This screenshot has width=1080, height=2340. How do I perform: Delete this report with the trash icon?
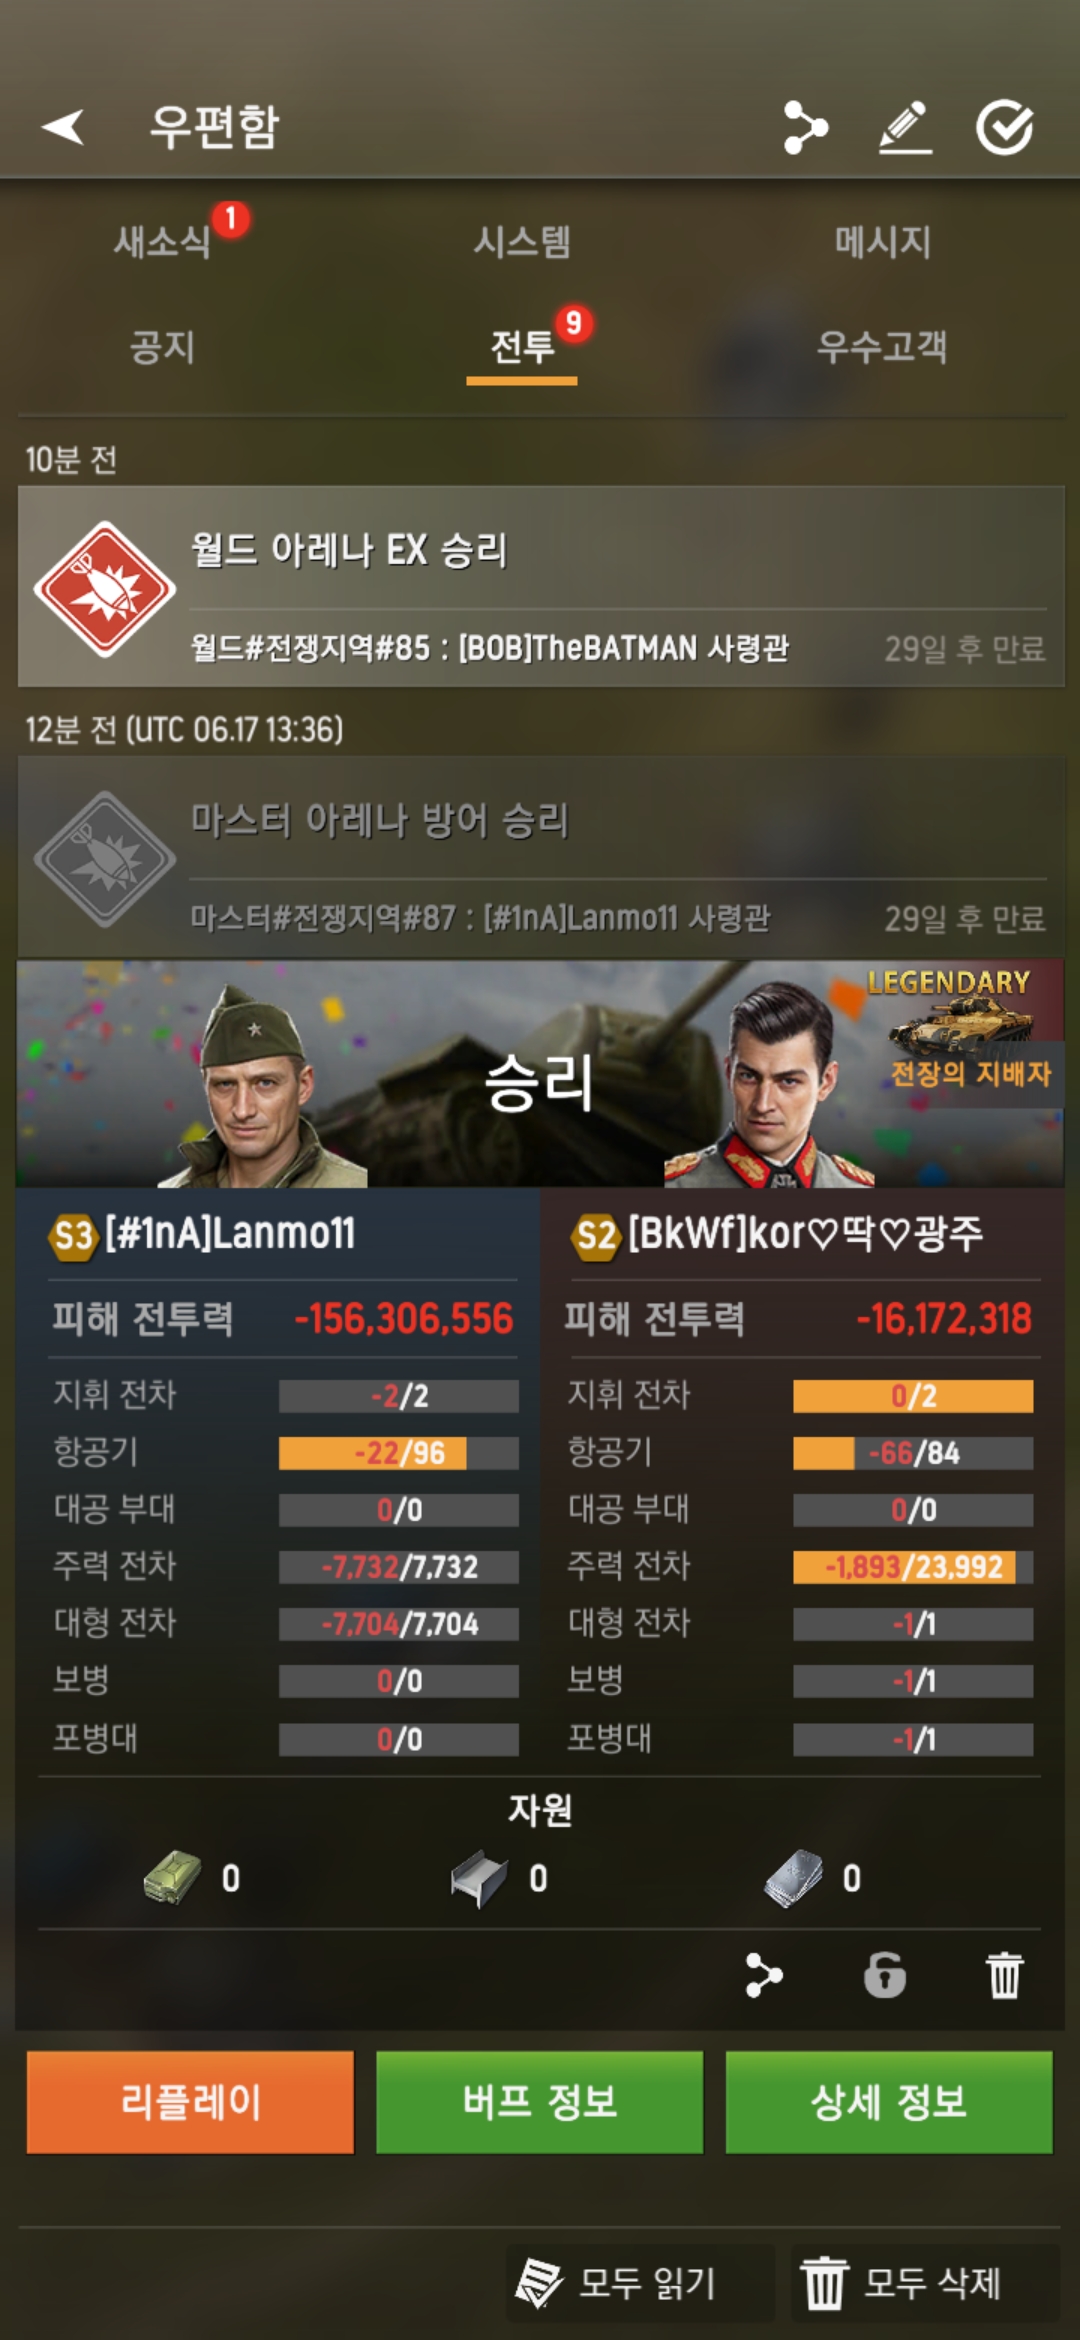(x=1005, y=1975)
